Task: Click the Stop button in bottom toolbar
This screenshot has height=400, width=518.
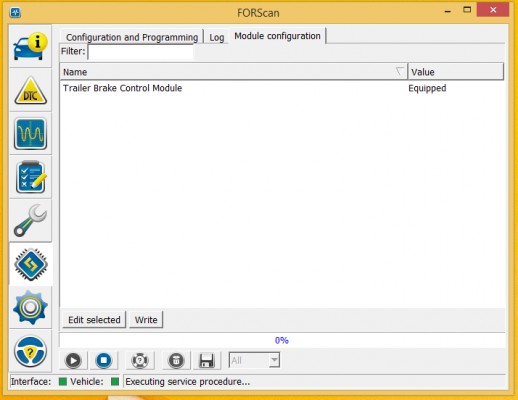Action: 104,360
